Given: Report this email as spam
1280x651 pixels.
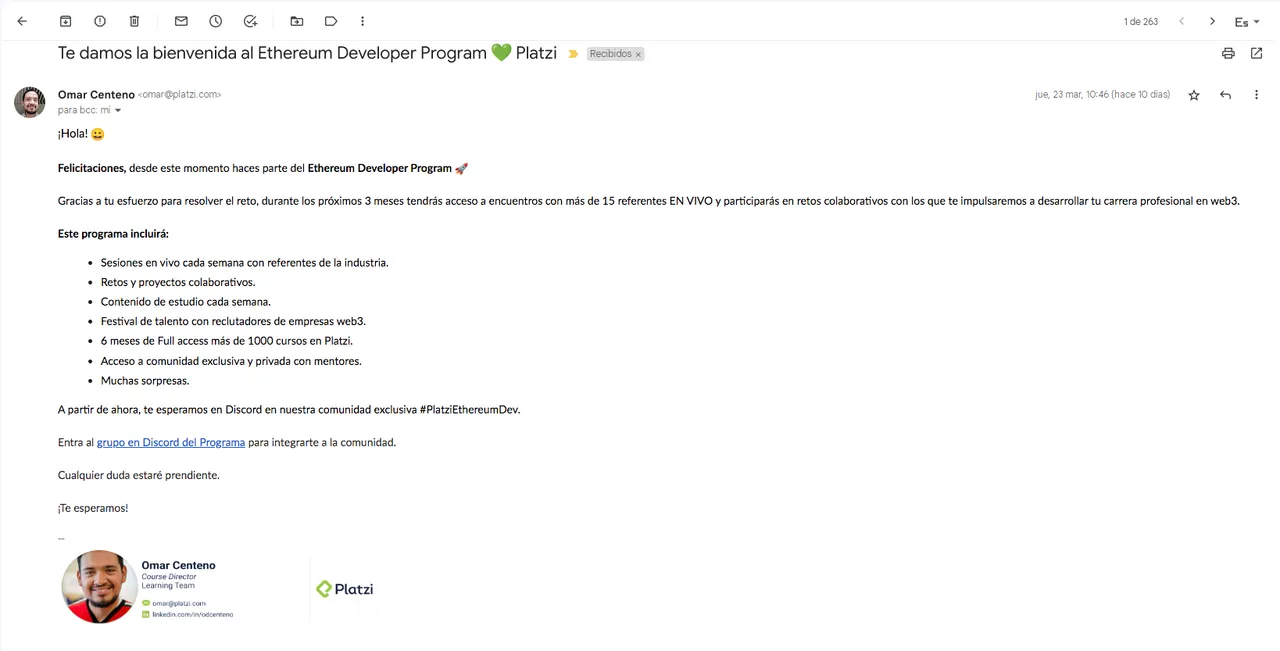Looking at the screenshot, I should pyautogui.click(x=100, y=21).
